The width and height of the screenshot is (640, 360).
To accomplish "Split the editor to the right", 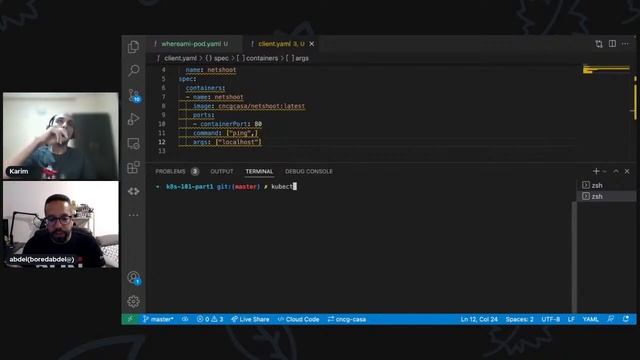I will [x=612, y=44].
